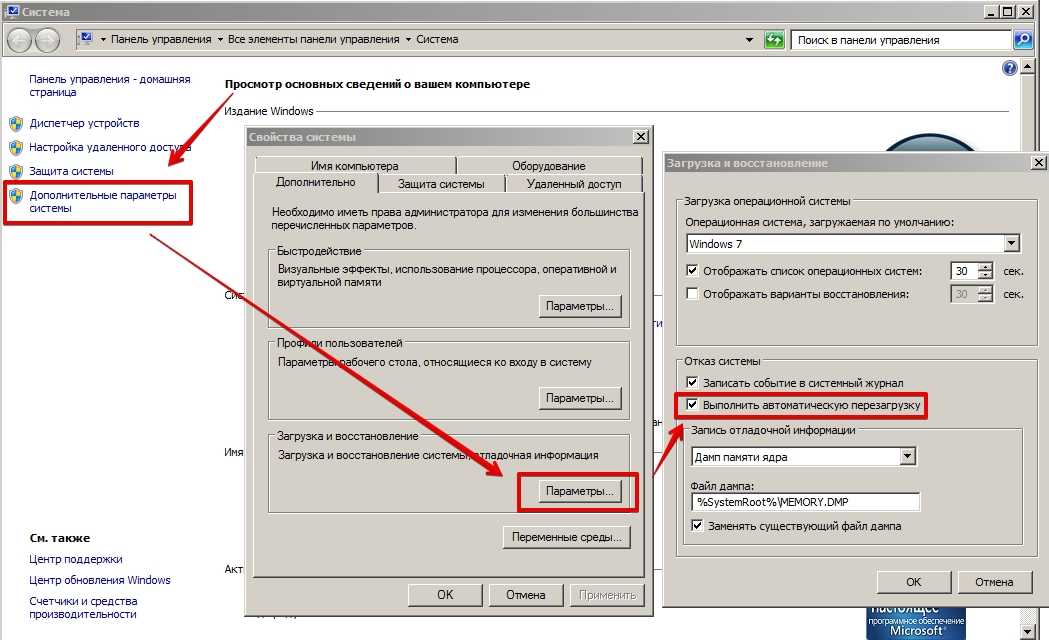Uncheck Записать событие в системный журнал
This screenshot has width=1049, height=640.
click(x=692, y=383)
